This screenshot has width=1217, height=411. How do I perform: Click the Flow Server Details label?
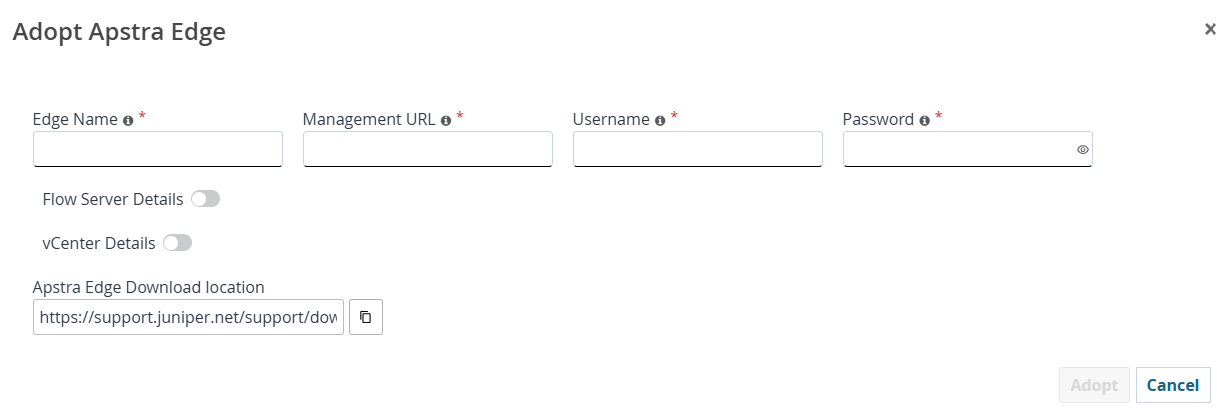coord(113,199)
